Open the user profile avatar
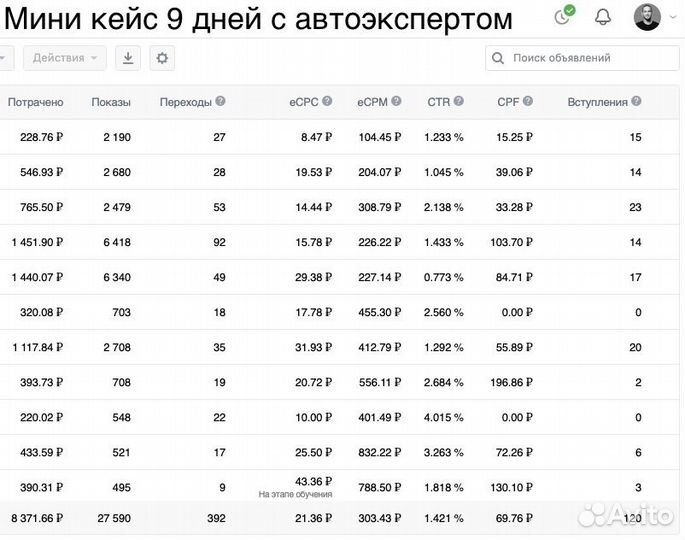This screenshot has height=540, width=685. [647, 17]
